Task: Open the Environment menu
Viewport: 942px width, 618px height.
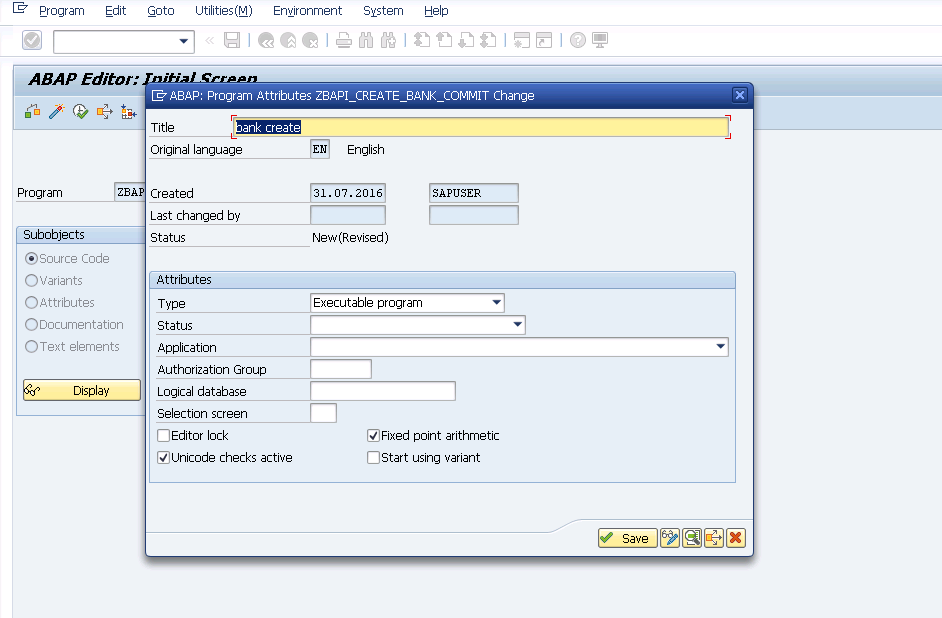Action: point(307,11)
